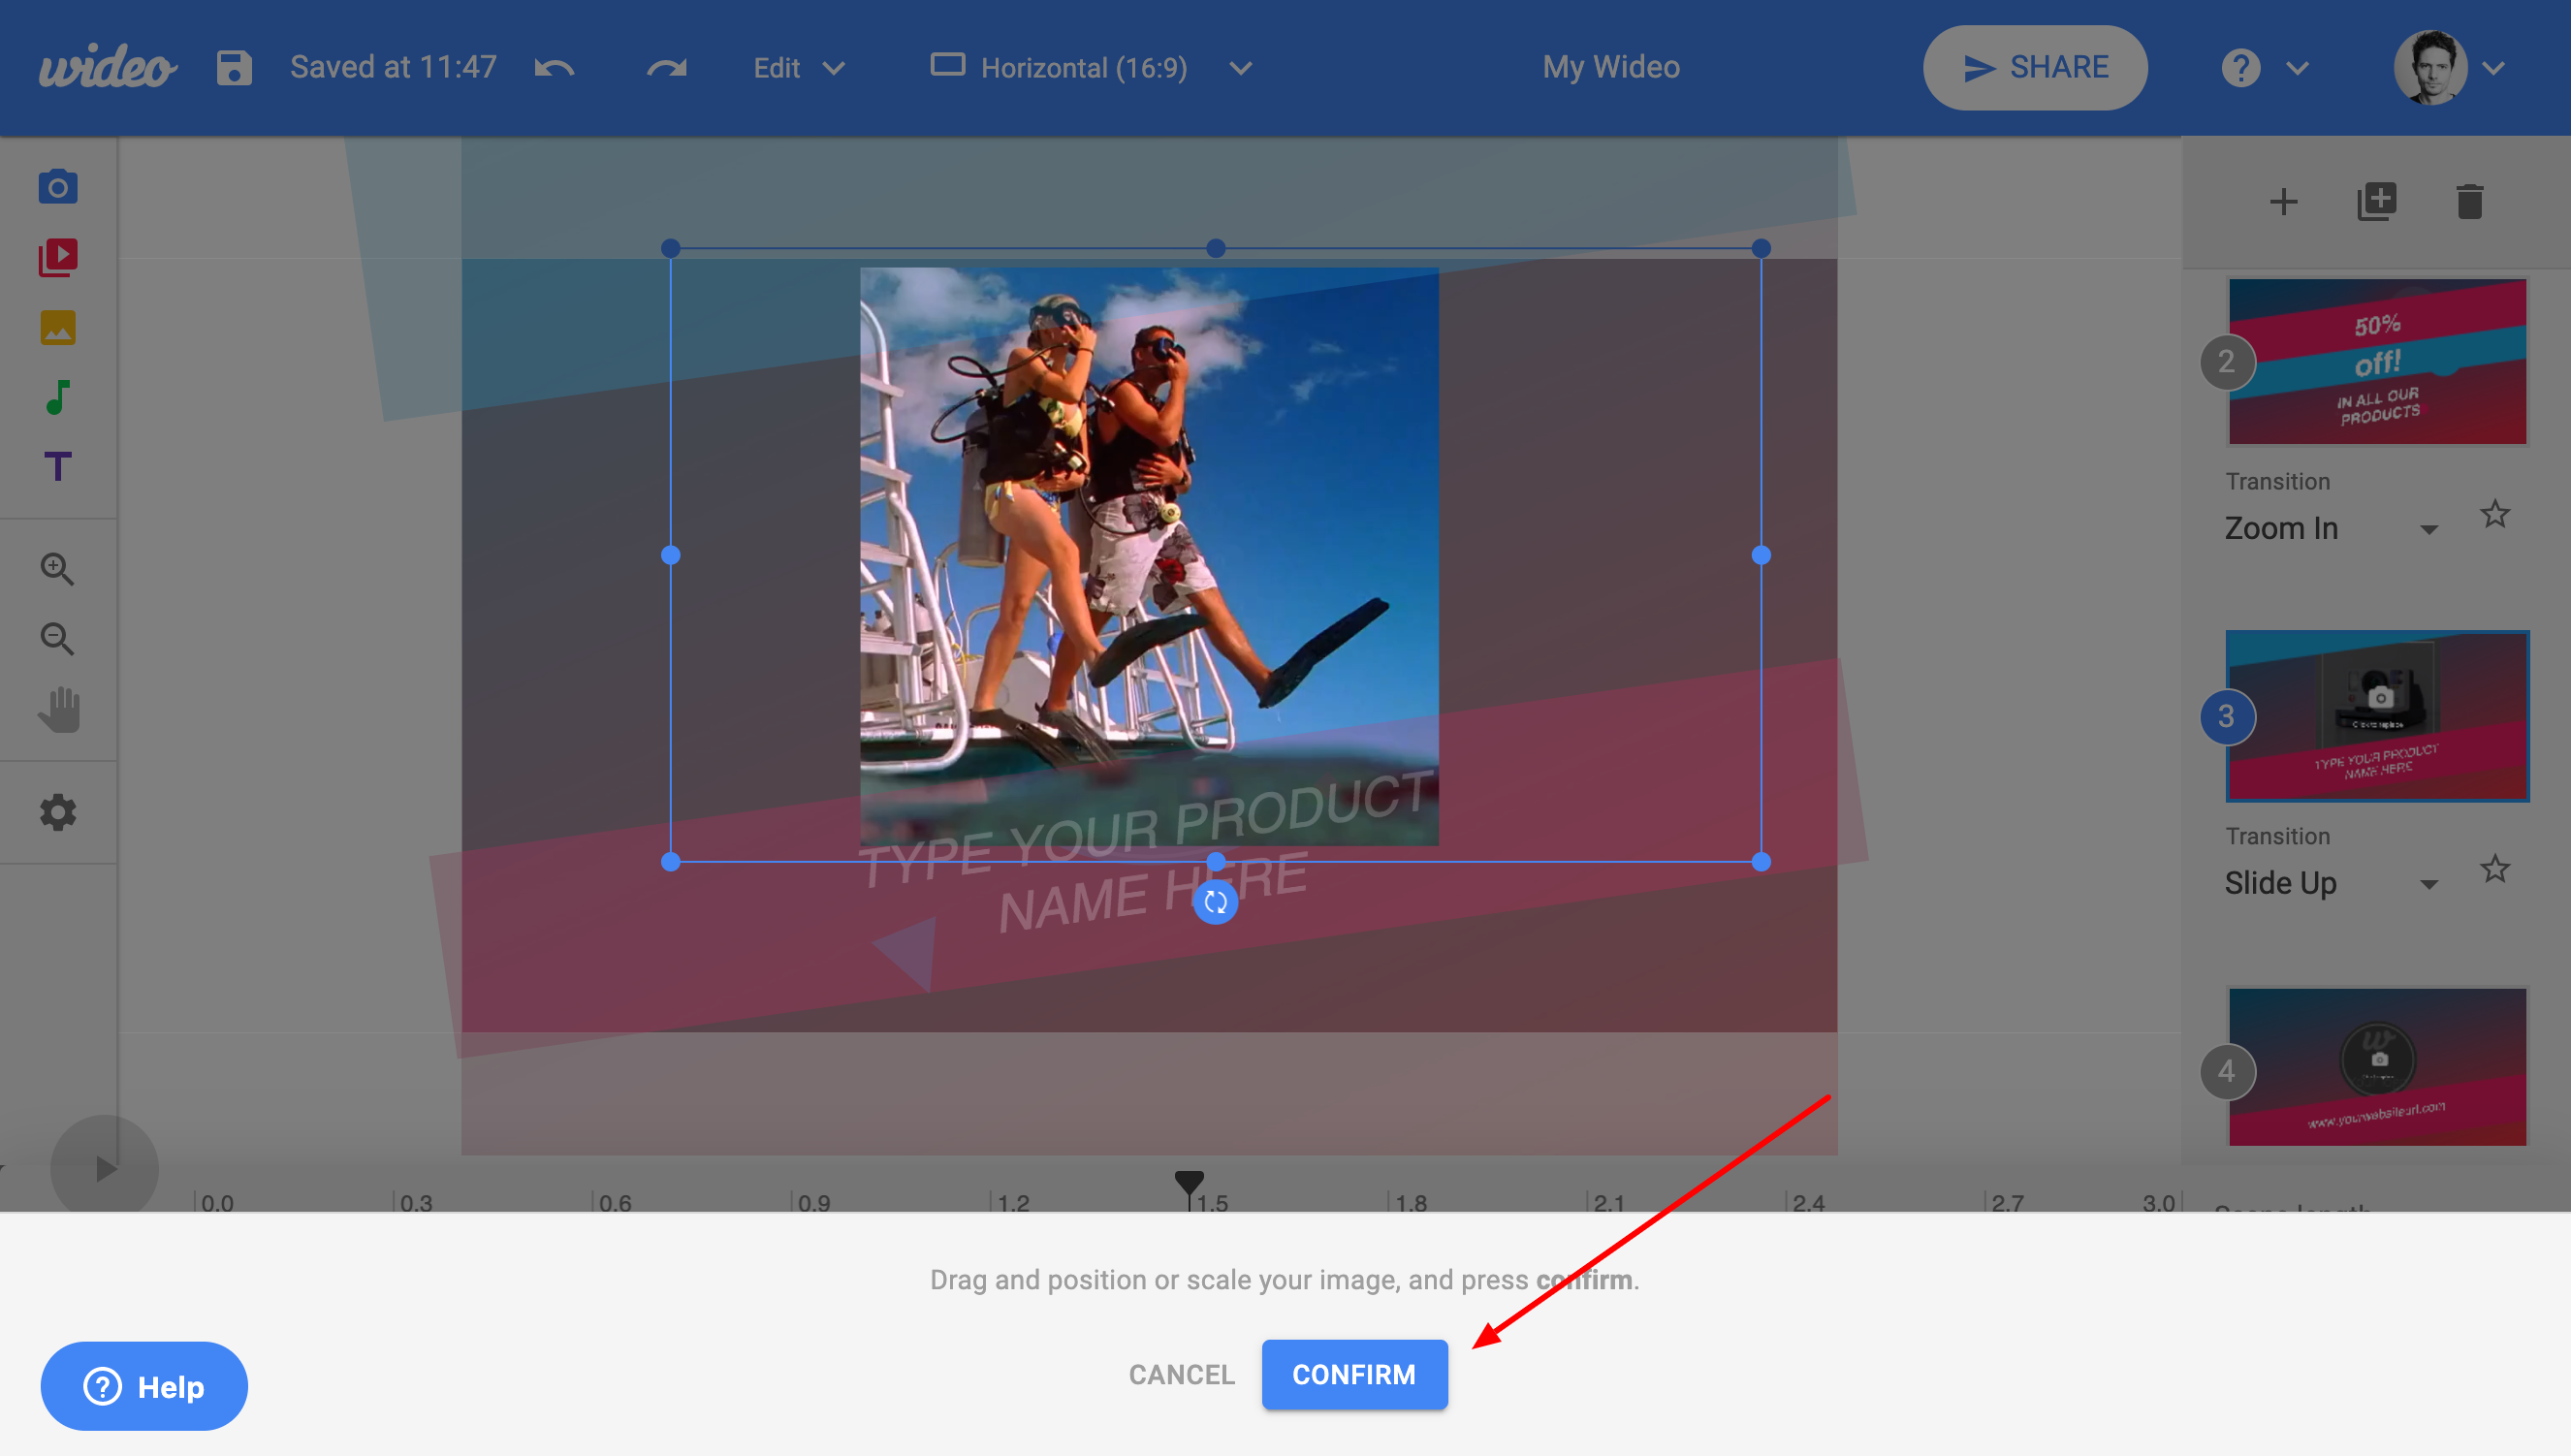Add a new scene with plus icon
2571x1456 pixels.
[x=2283, y=202]
